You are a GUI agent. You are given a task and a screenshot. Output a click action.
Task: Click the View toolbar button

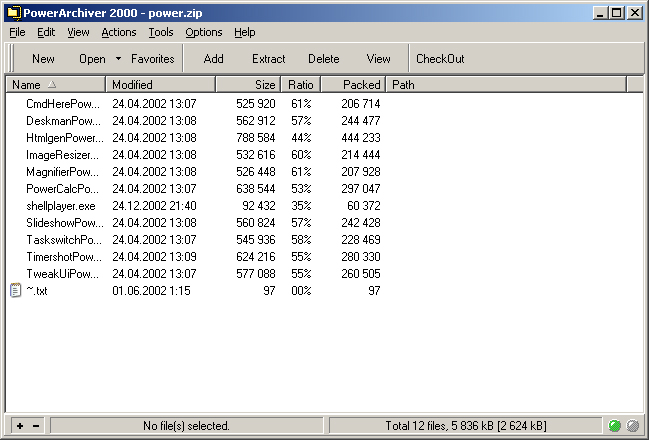(x=378, y=59)
